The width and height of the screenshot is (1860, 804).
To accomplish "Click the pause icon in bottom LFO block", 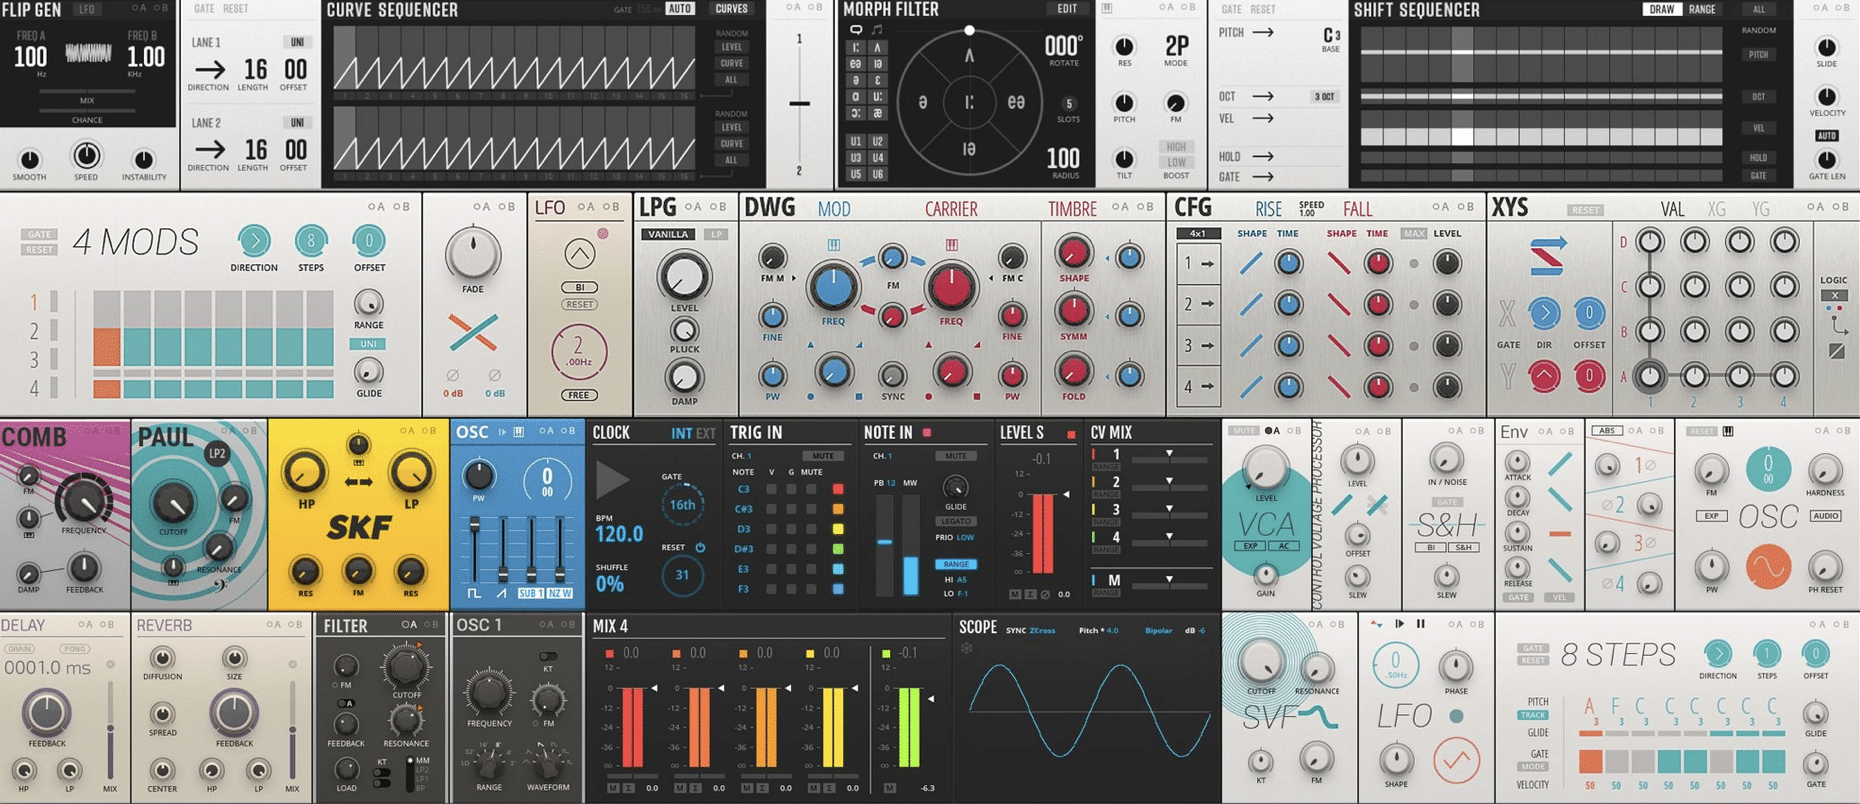I will pos(1420,624).
